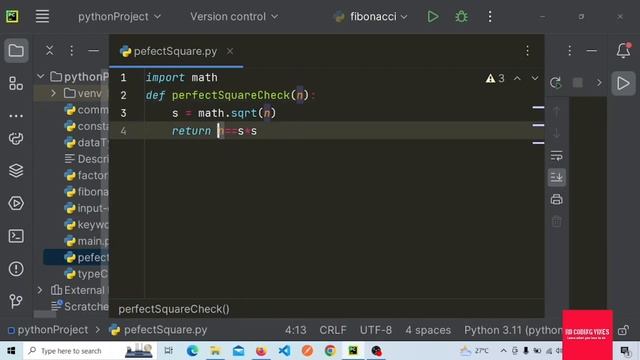Expand External Libraries node
Viewport: 640px width, 360px height.
click(40, 290)
